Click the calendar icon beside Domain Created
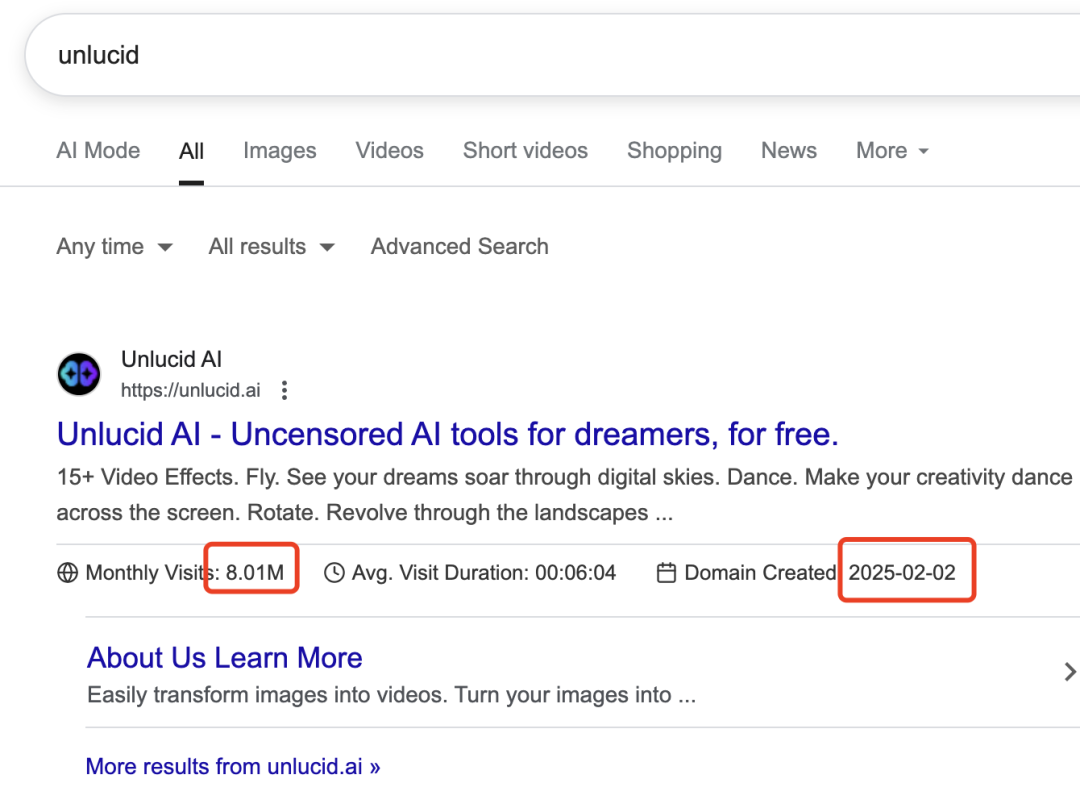The image size is (1080, 808). coord(666,572)
